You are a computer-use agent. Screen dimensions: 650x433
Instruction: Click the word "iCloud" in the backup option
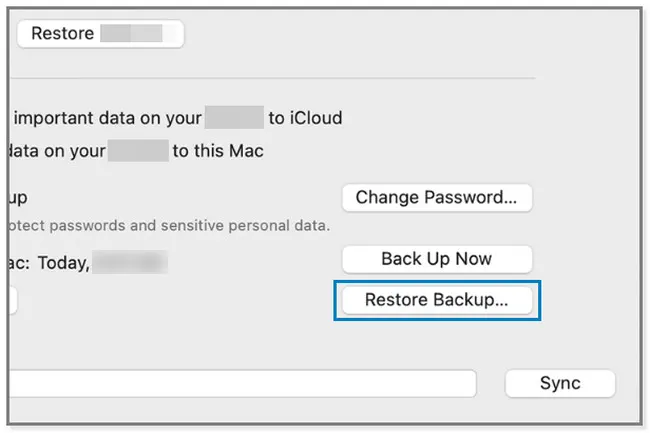pyautogui.click(x=316, y=118)
